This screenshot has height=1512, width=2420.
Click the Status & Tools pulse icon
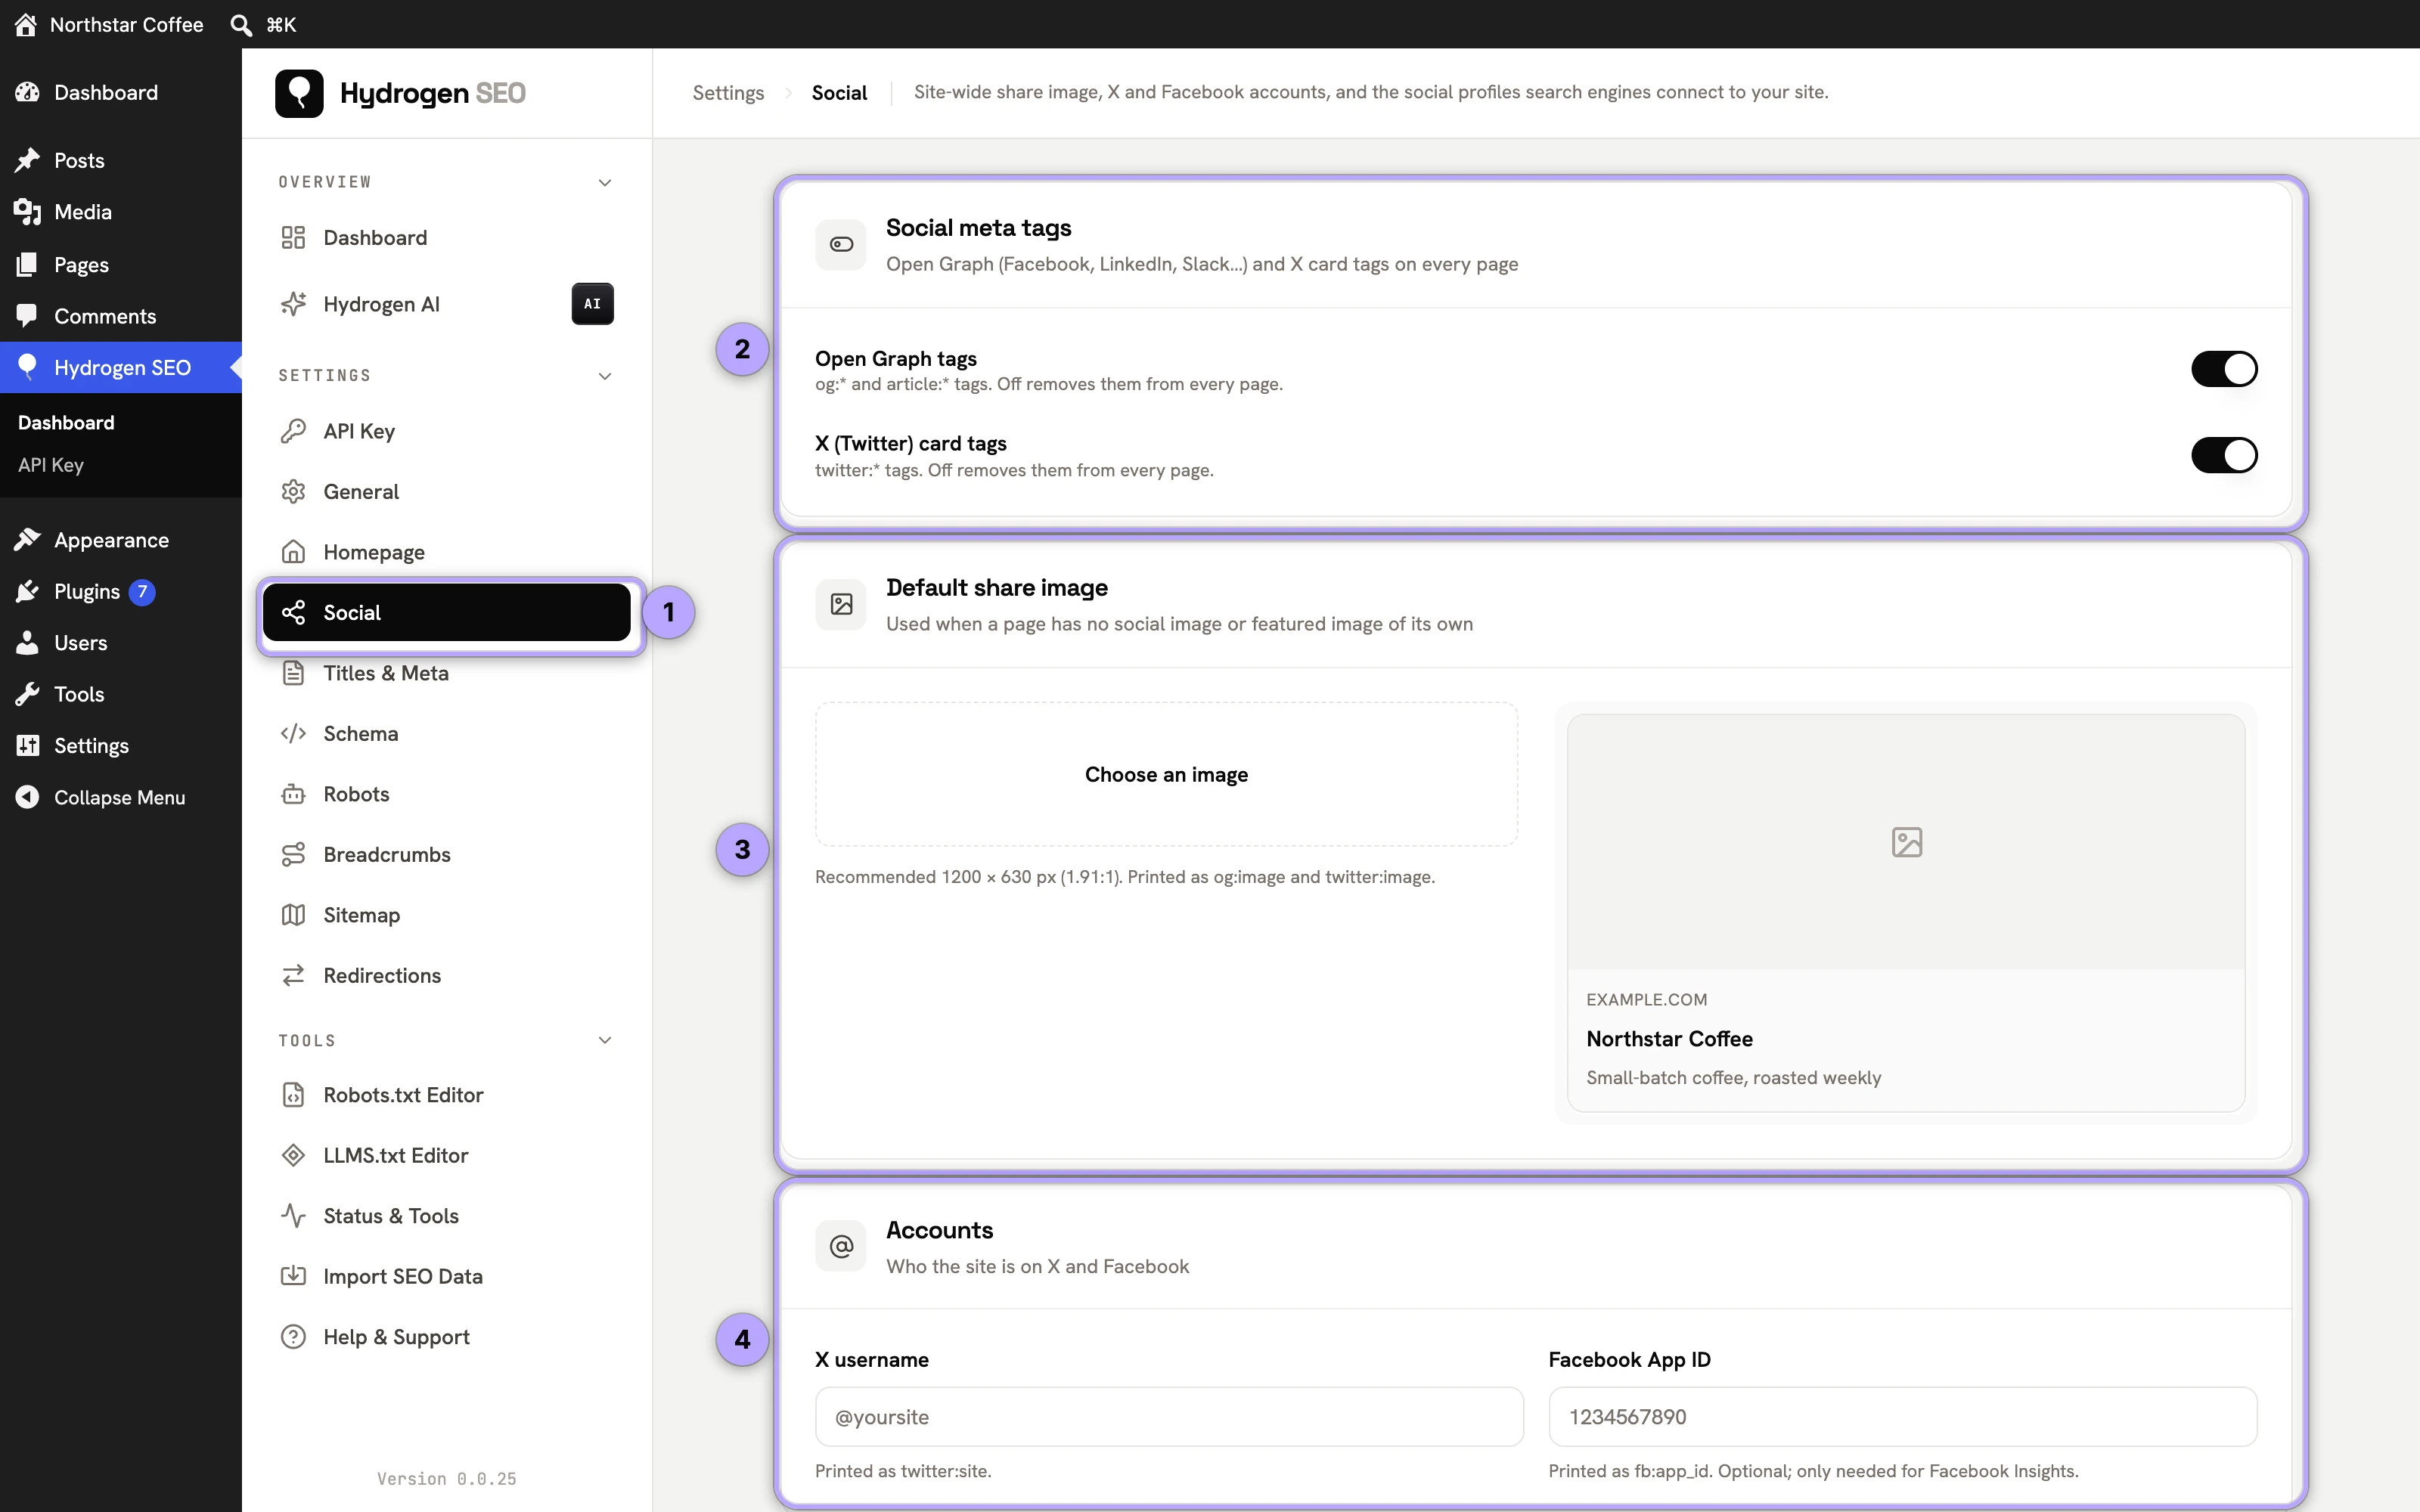click(x=293, y=1216)
